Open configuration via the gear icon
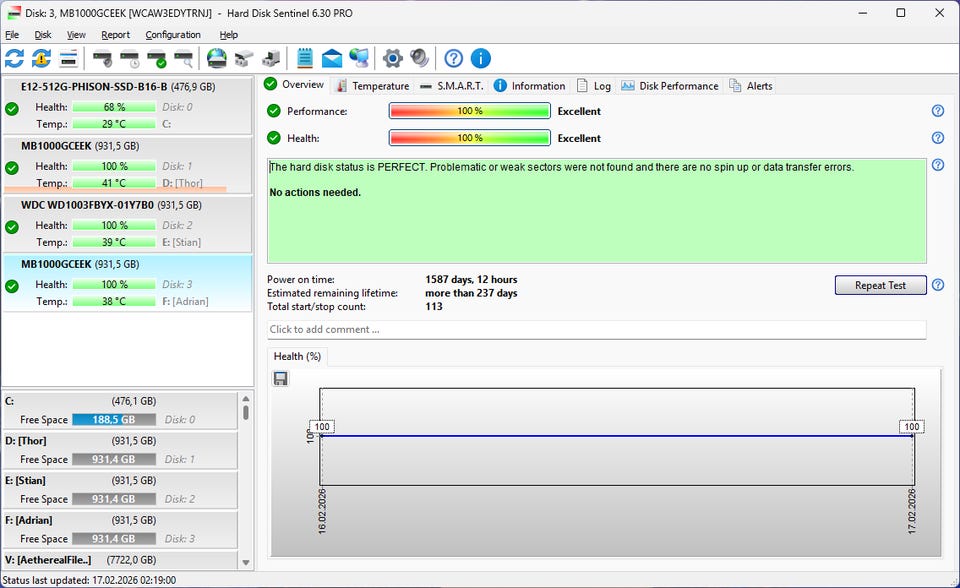960x588 pixels. point(392,58)
